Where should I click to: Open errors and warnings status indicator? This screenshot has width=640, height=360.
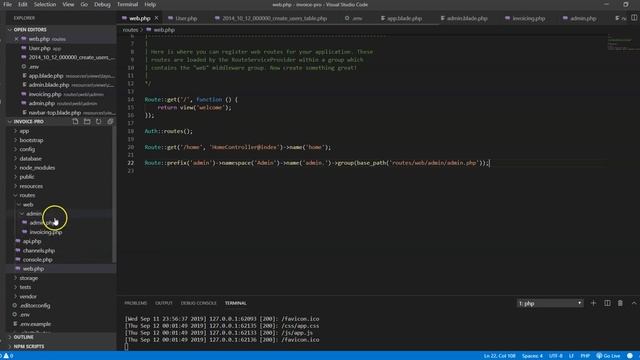coord(8,356)
